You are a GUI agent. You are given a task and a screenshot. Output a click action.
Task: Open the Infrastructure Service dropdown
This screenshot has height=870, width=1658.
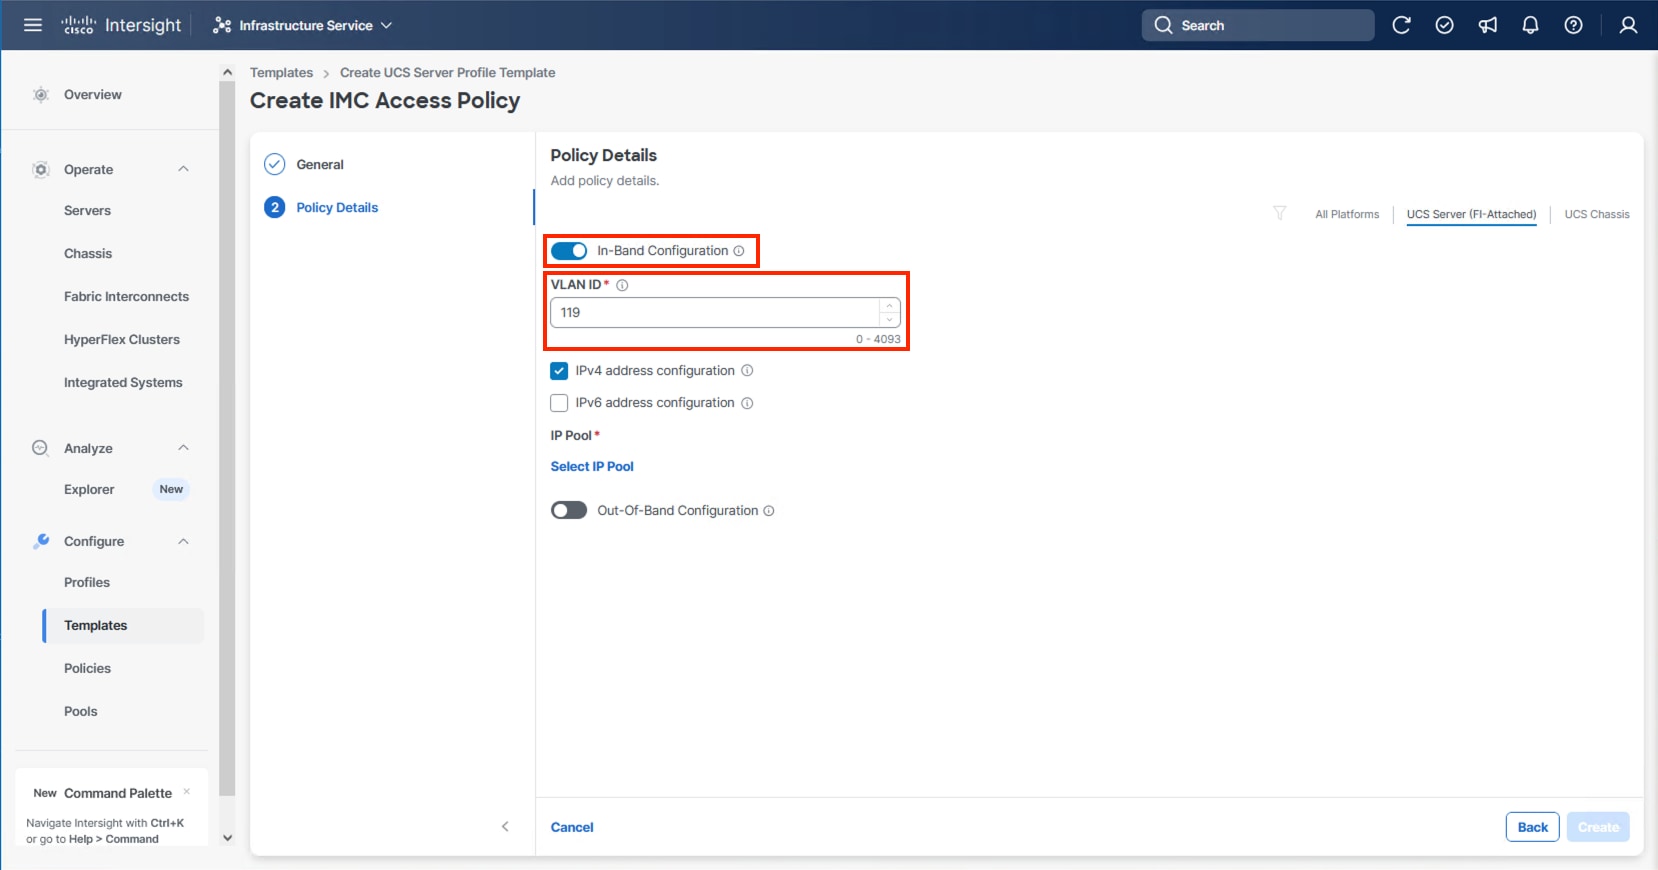click(303, 25)
